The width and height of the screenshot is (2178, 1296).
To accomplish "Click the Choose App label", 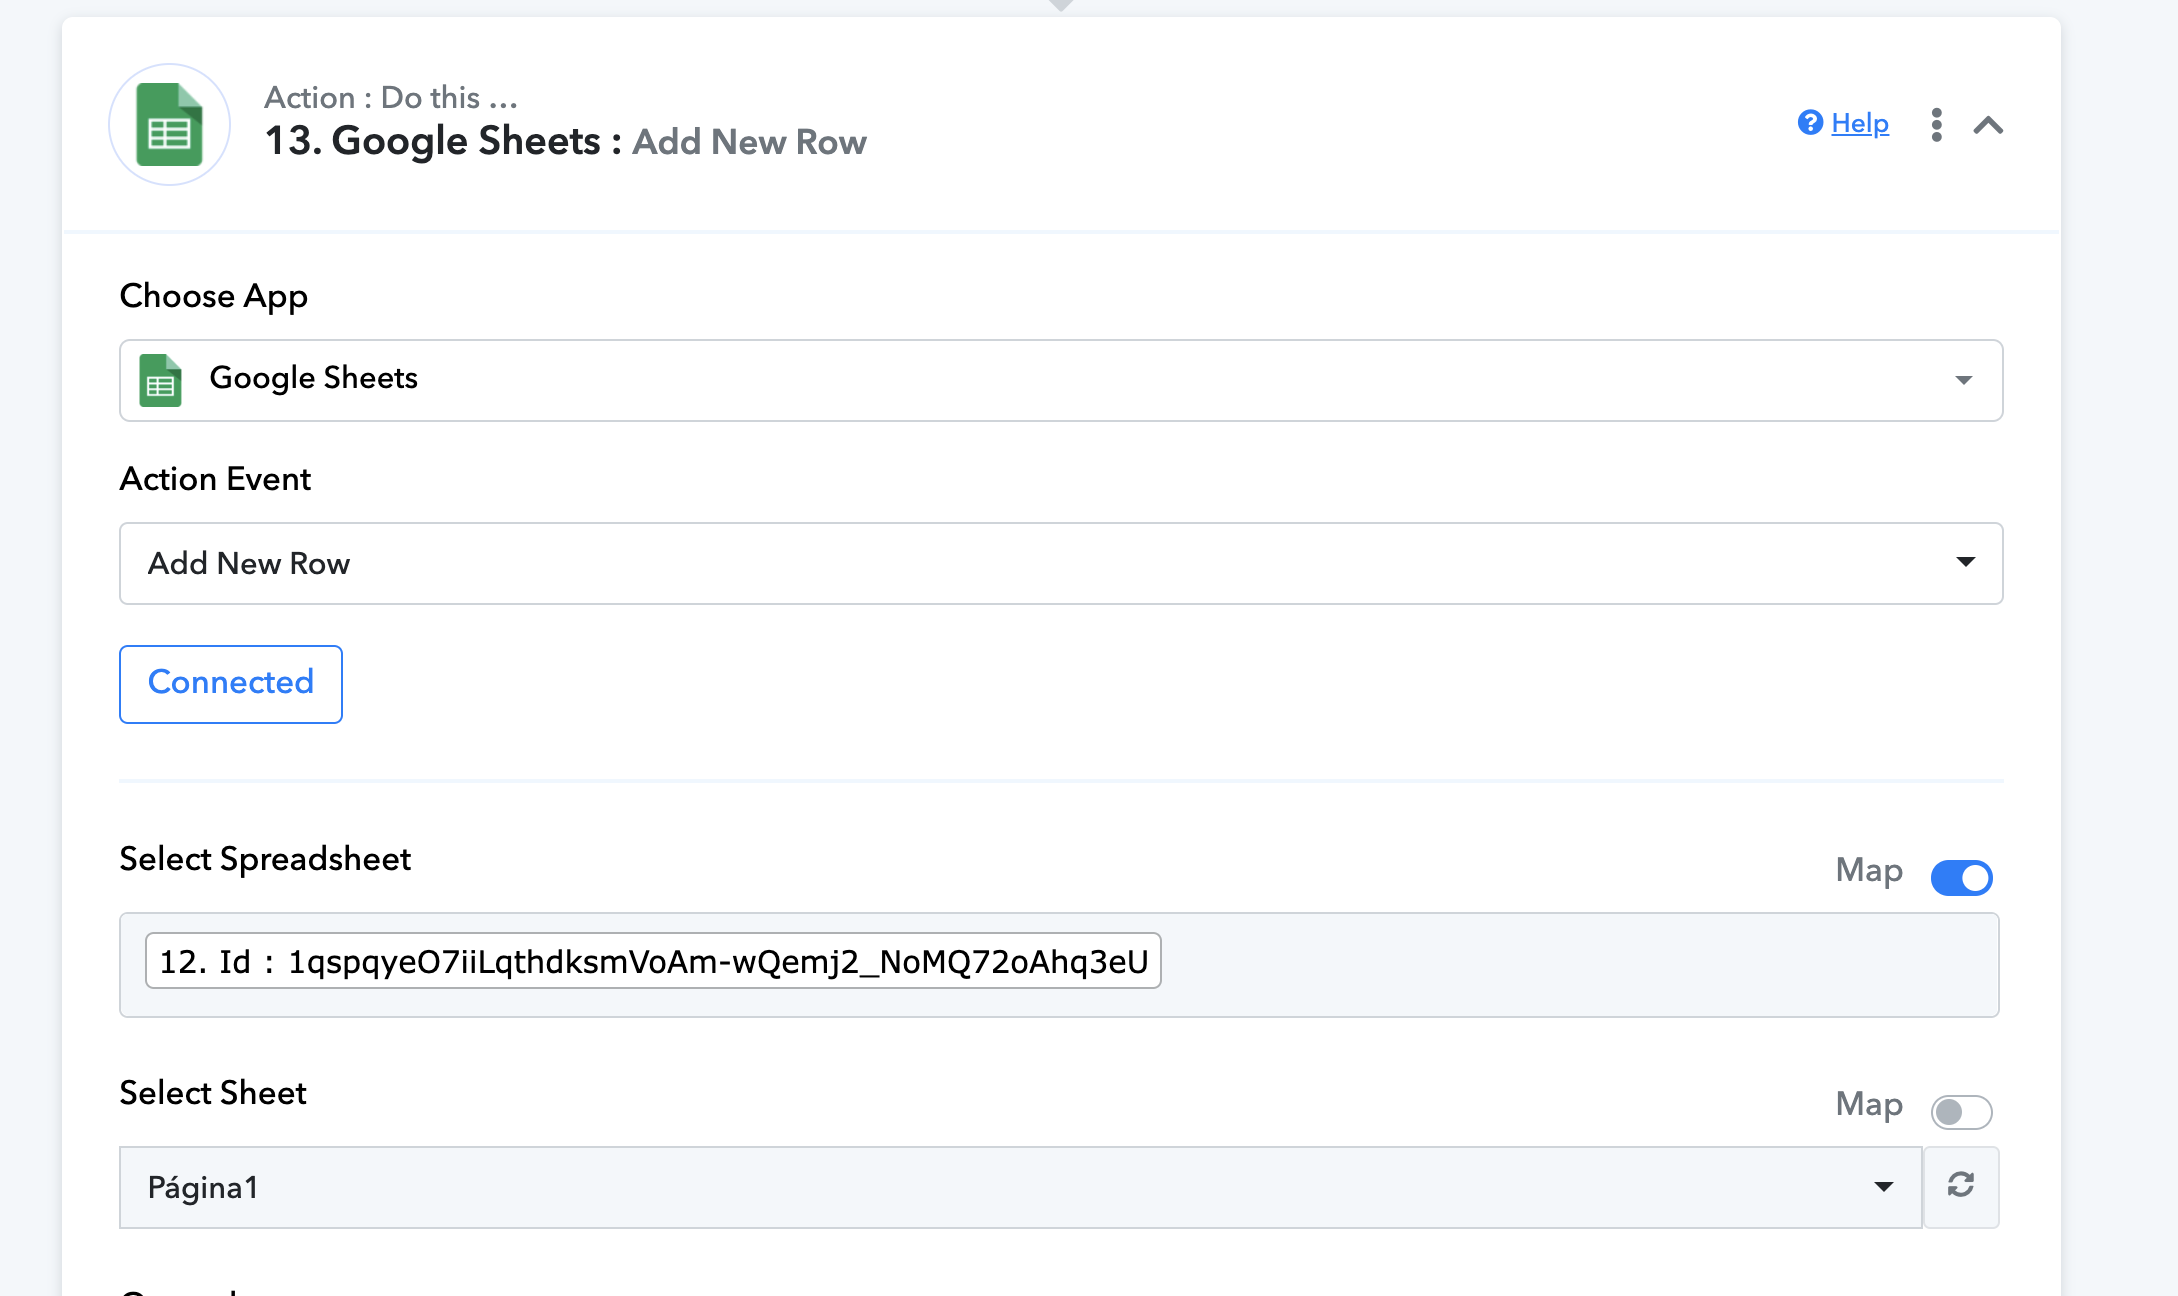I will [214, 297].
